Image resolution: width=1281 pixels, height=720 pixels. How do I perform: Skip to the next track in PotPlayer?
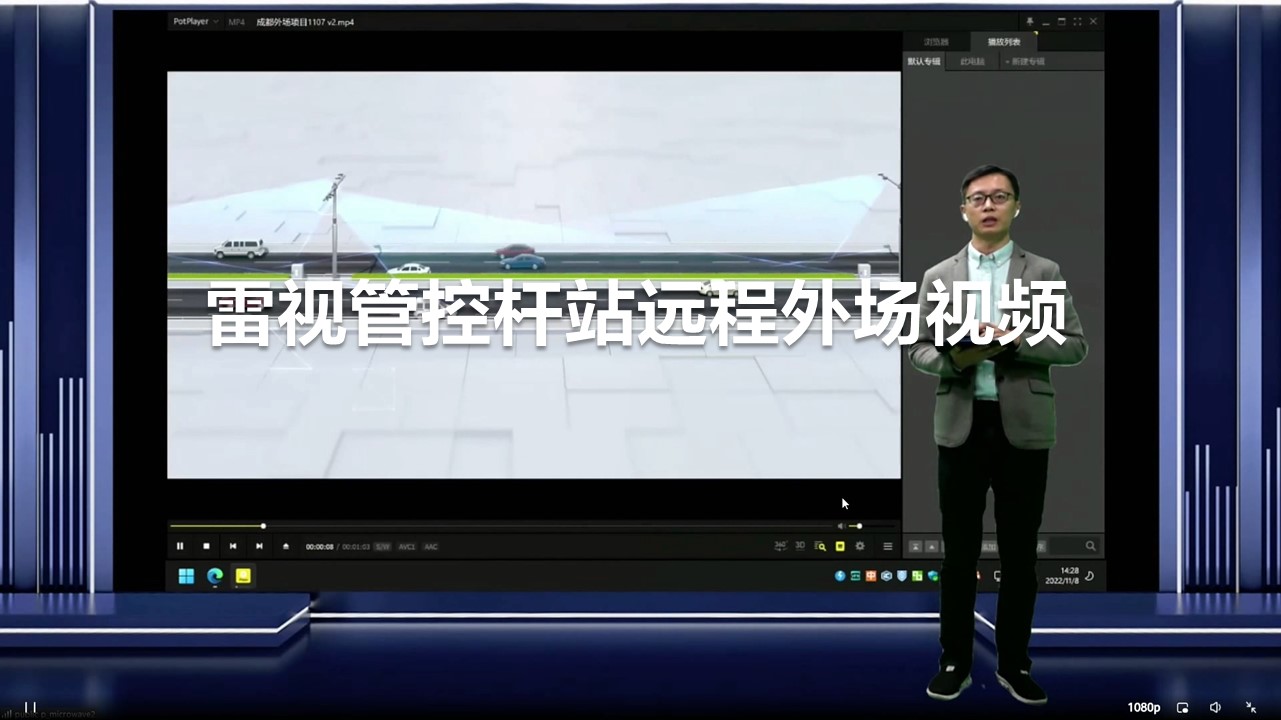(x=259, y=546)
